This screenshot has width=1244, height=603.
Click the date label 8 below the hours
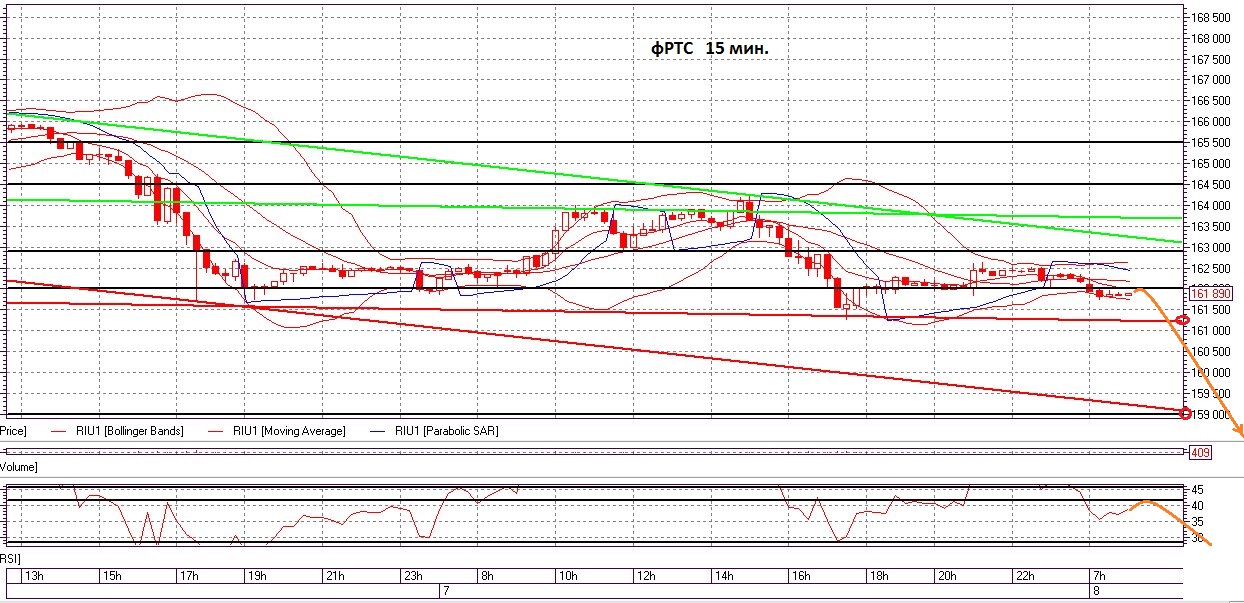pyautogui.click(x=1097, y=592)
